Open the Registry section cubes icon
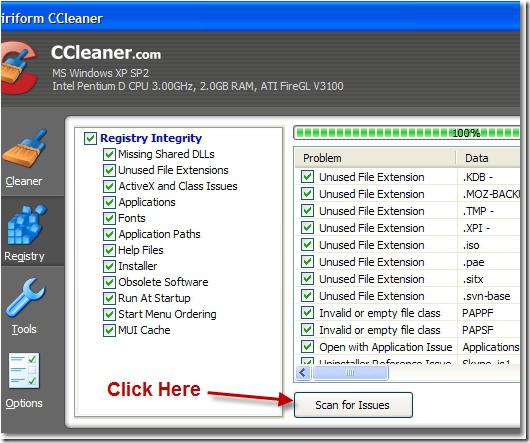The image size is (530, 443). pyautogui.click(x=27, y=224)
